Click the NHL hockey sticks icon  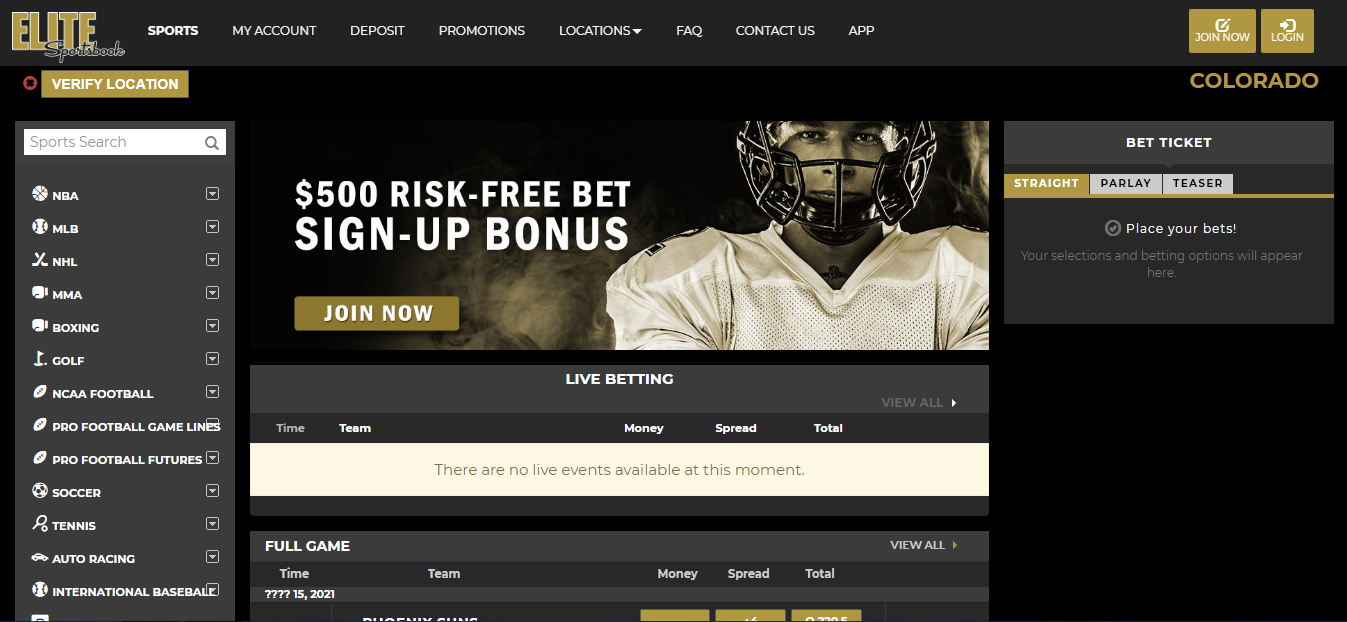(x=40, y=260)
